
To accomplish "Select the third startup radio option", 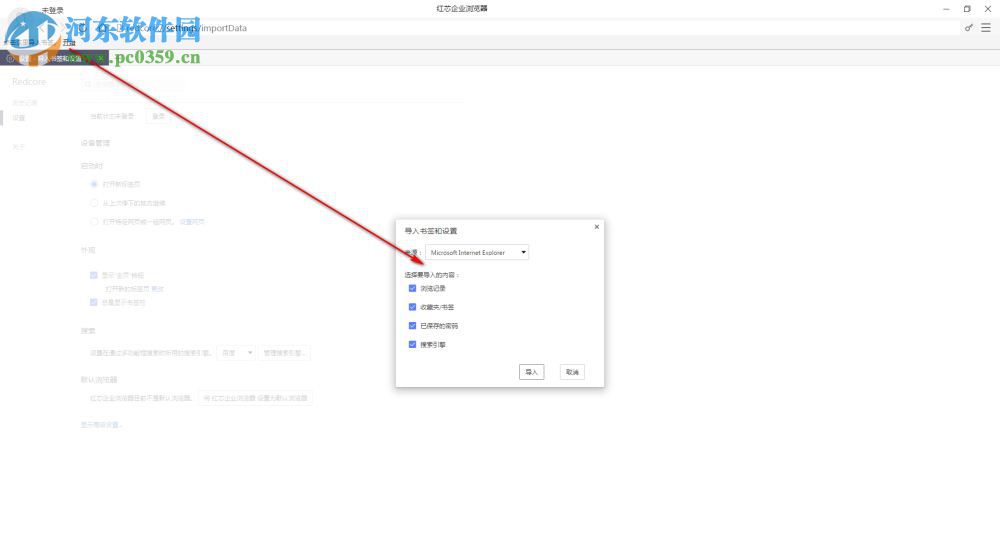I will (94, 221).
